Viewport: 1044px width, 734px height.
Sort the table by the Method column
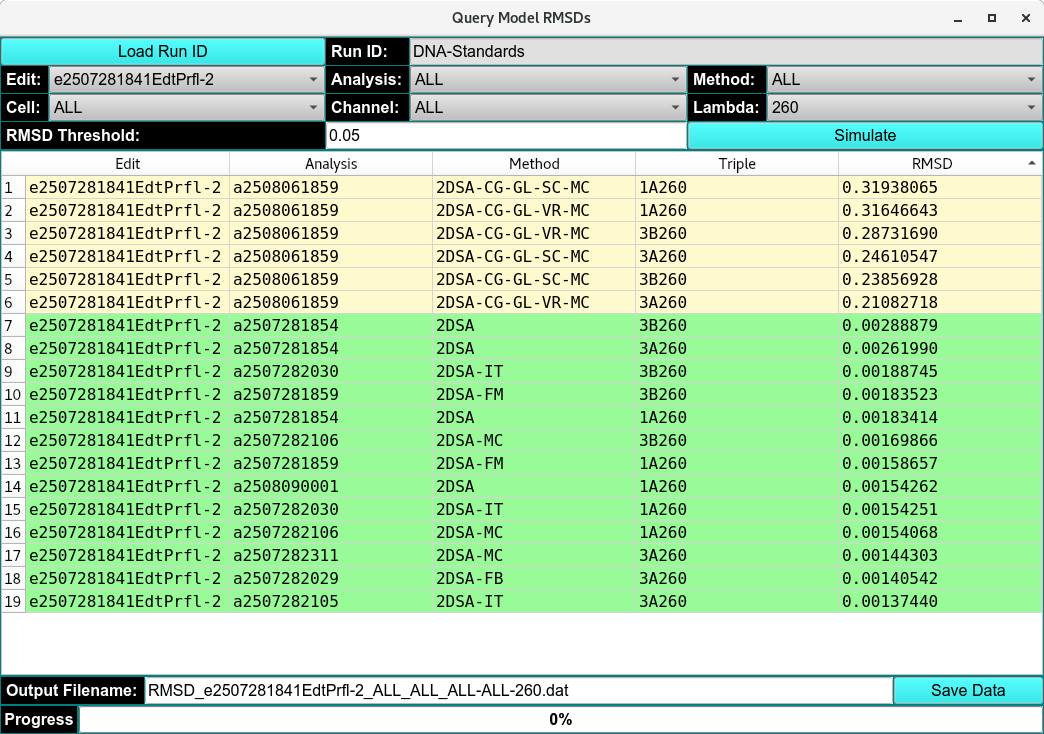[534, 163]
